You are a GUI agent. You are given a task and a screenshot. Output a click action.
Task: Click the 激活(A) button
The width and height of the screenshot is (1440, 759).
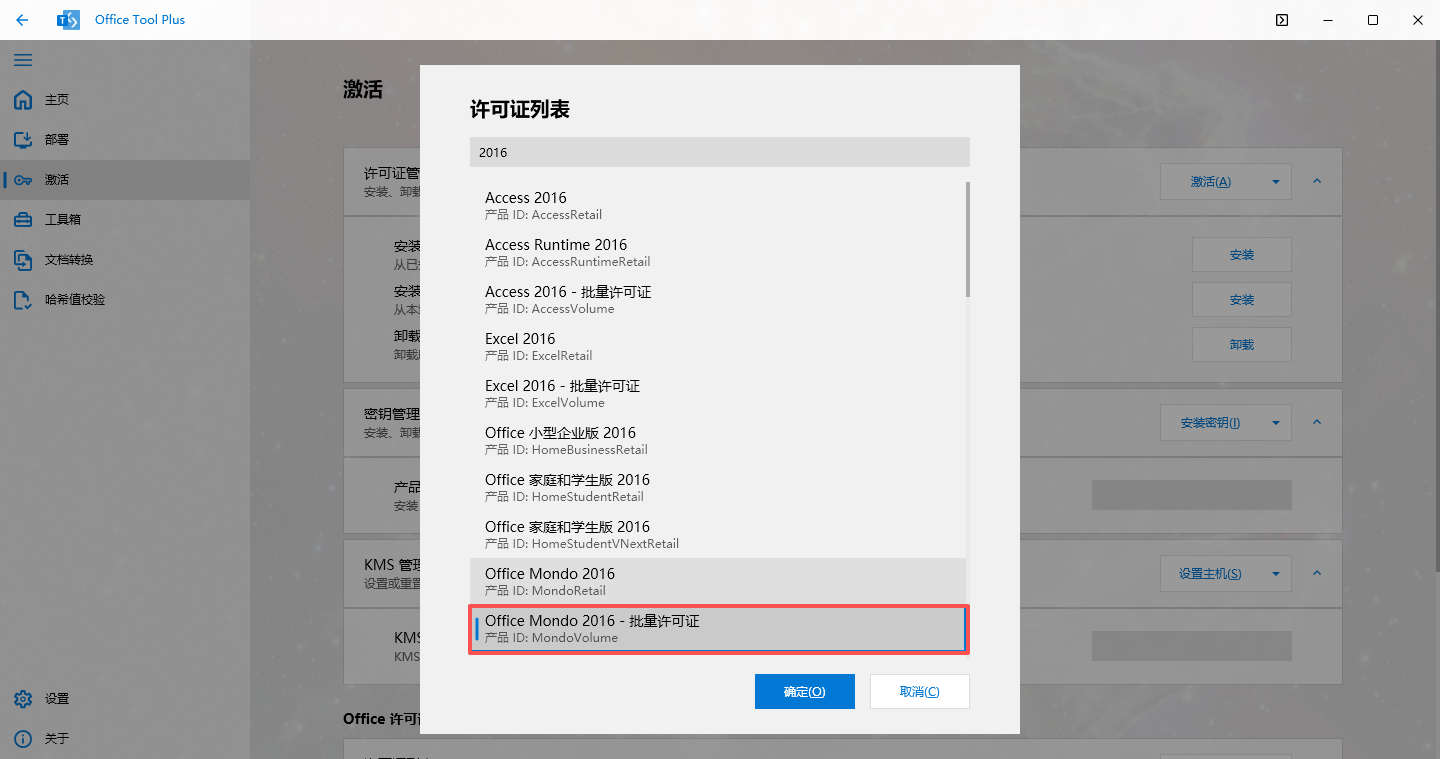pyautogui.click(x=1210, y=182)
